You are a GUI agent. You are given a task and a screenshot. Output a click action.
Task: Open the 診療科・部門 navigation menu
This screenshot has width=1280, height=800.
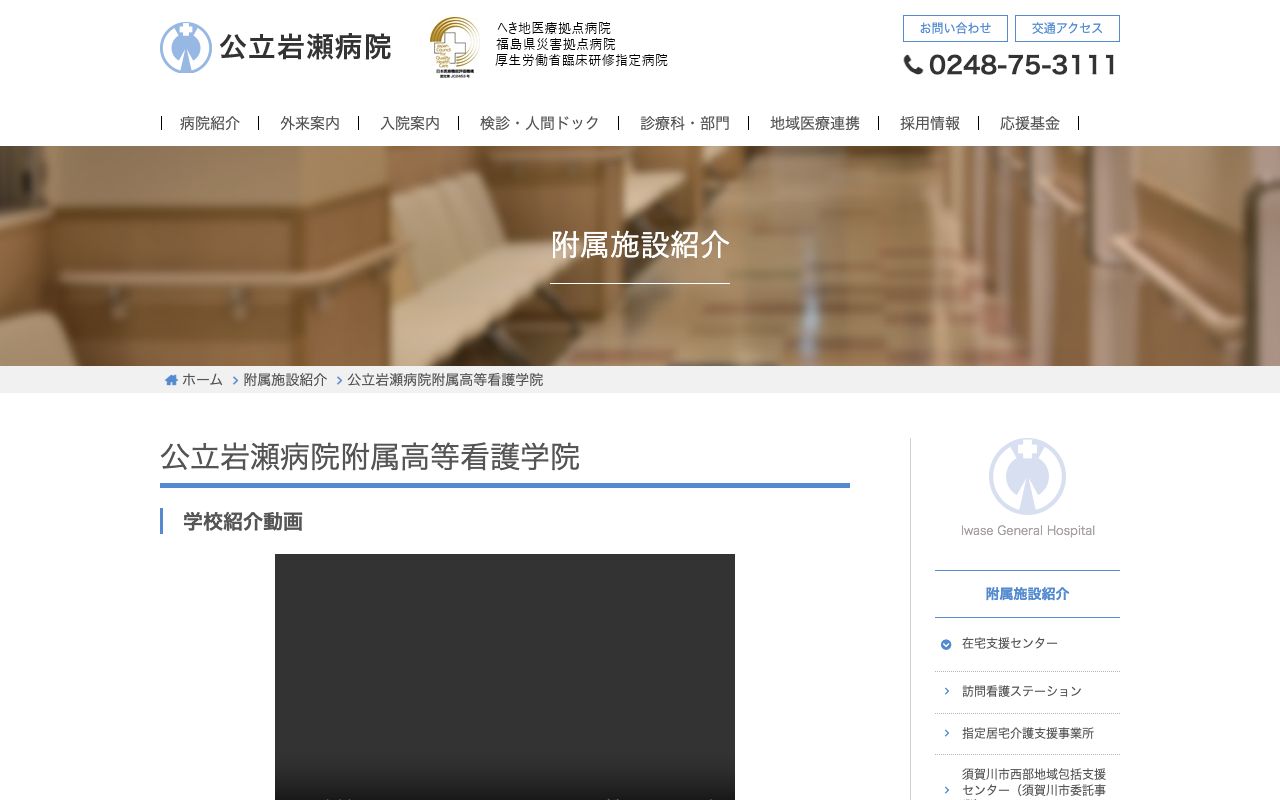(684, 123)
